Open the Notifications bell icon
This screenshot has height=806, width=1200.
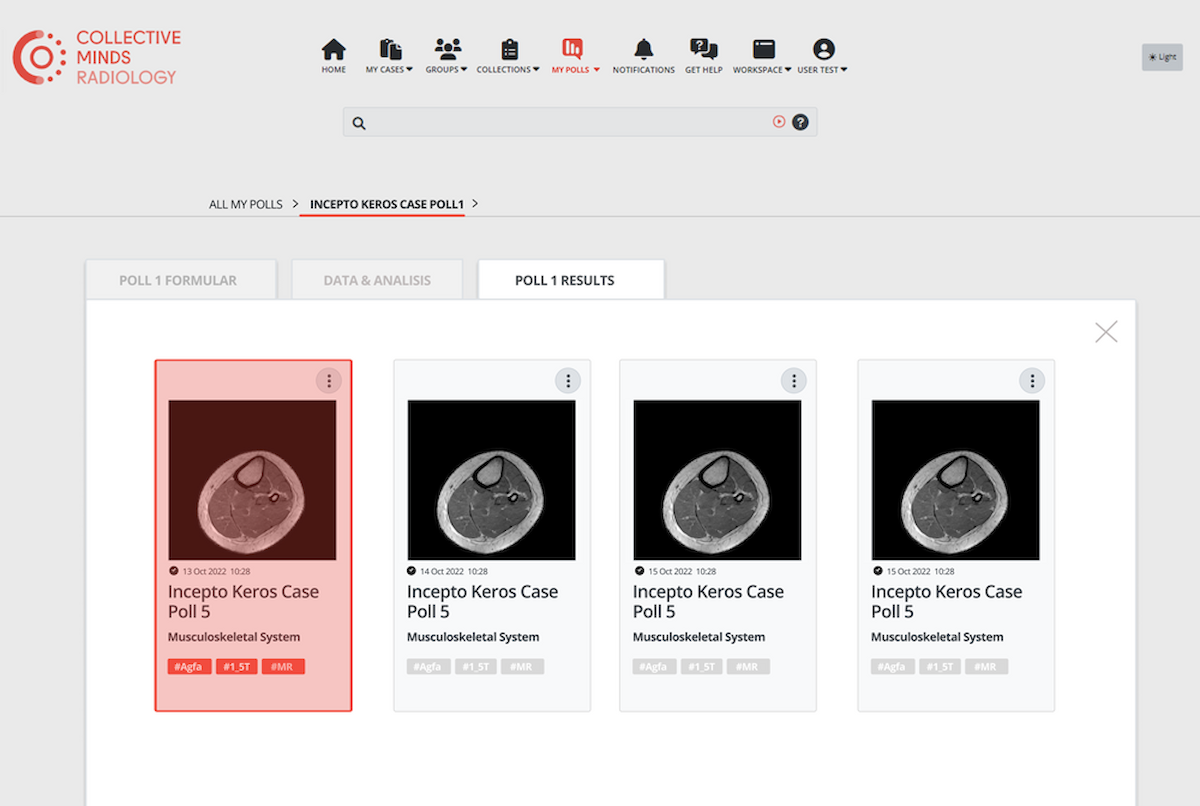(x=643, y=50)
